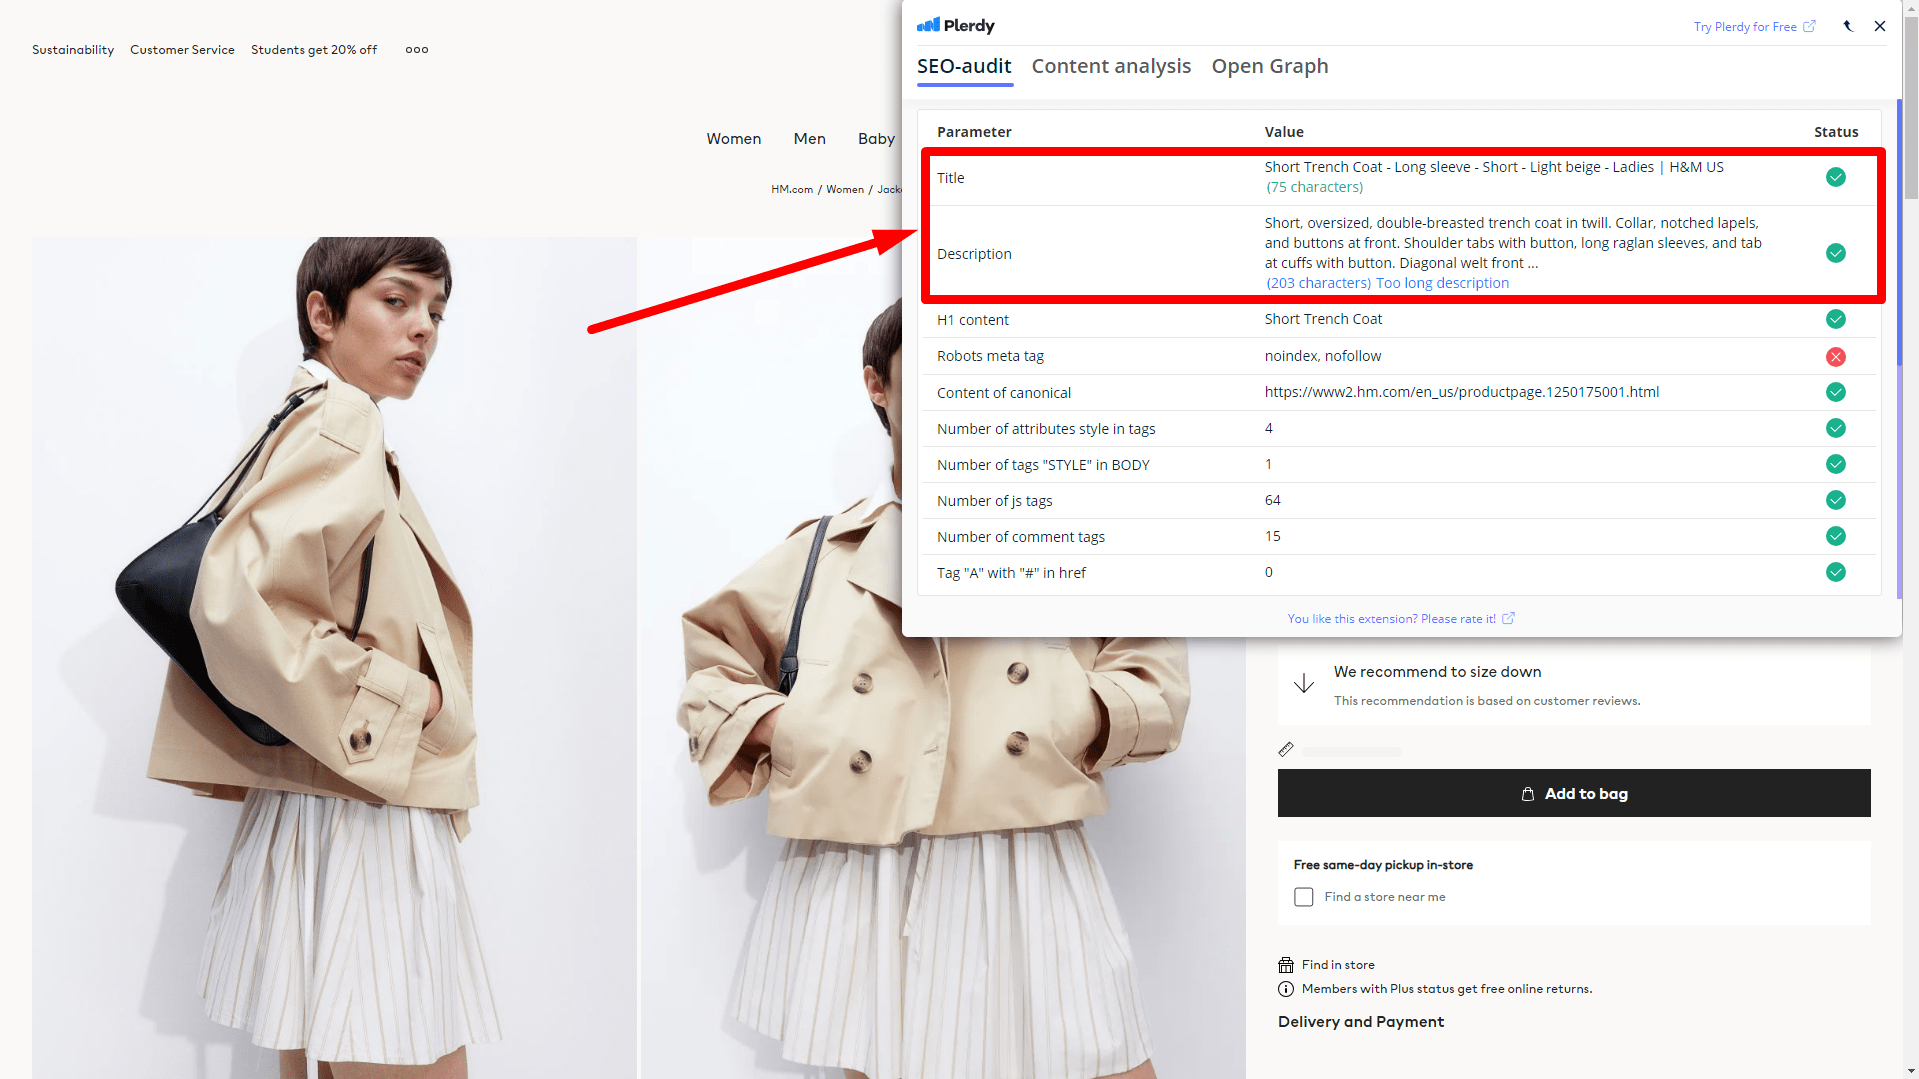The image size is (1919, 1079).
Task: Close the Plerdy extension panel
Action: click(1880, 26)
